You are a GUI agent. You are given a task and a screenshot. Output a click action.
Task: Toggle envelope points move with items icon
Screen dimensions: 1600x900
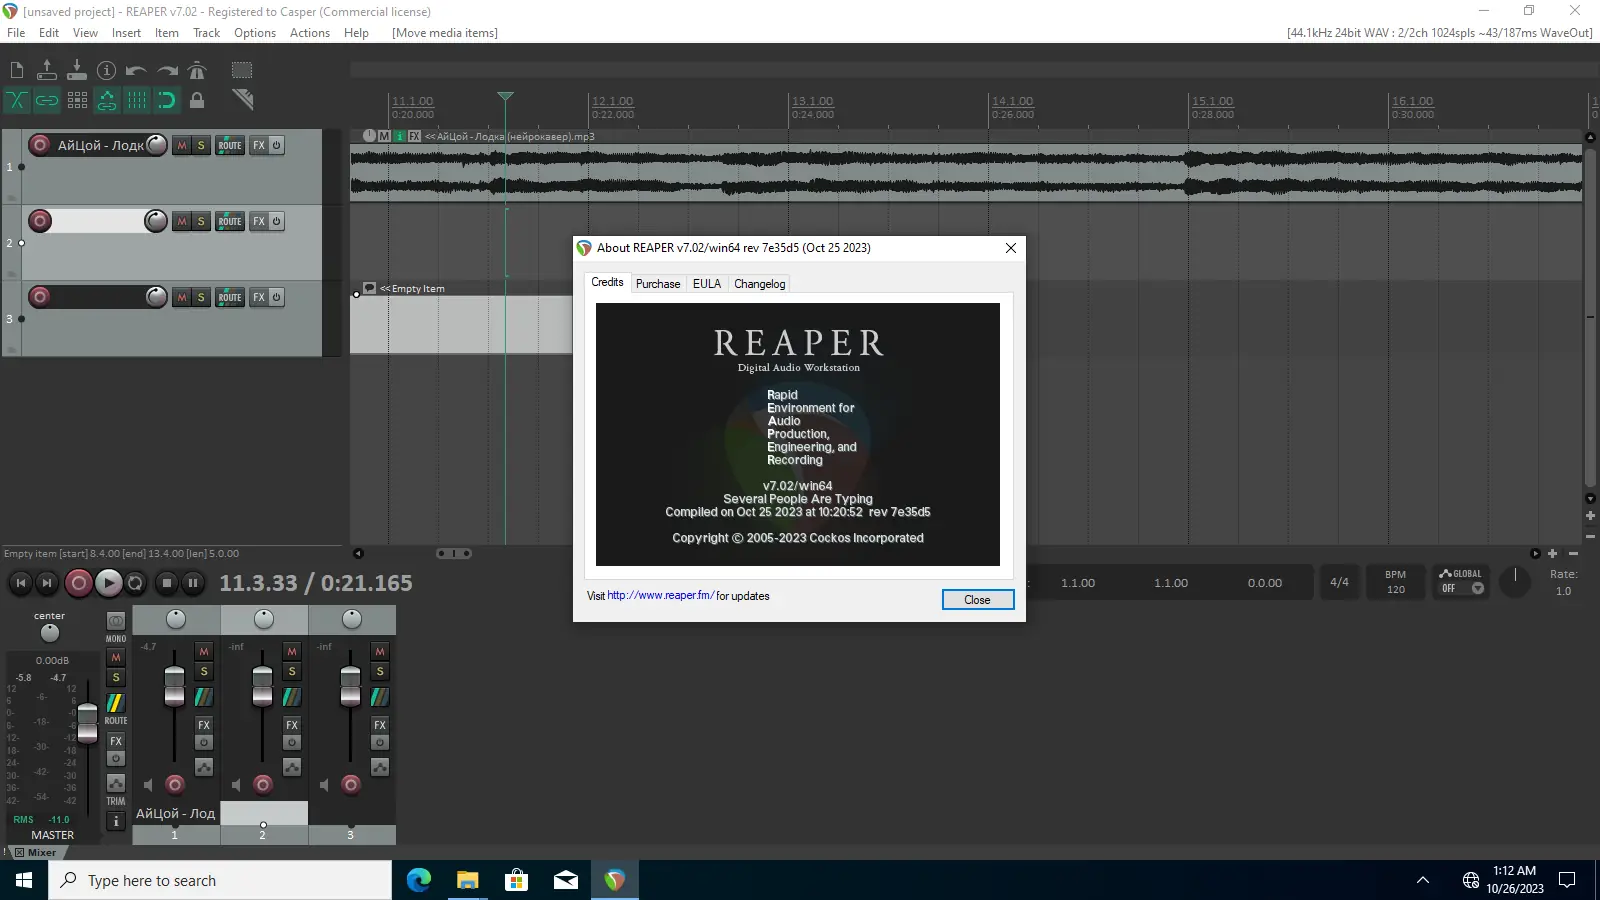point(107,100)
